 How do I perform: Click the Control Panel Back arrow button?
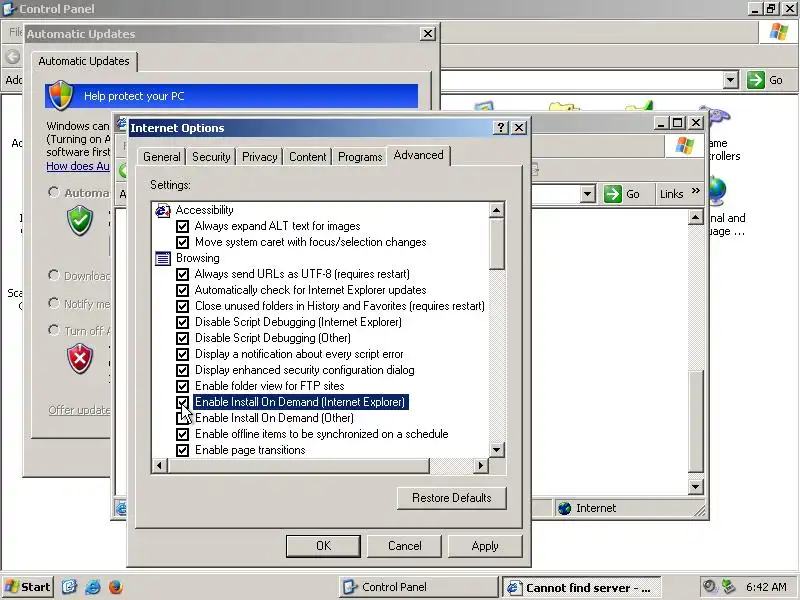[x=13, y=56]
